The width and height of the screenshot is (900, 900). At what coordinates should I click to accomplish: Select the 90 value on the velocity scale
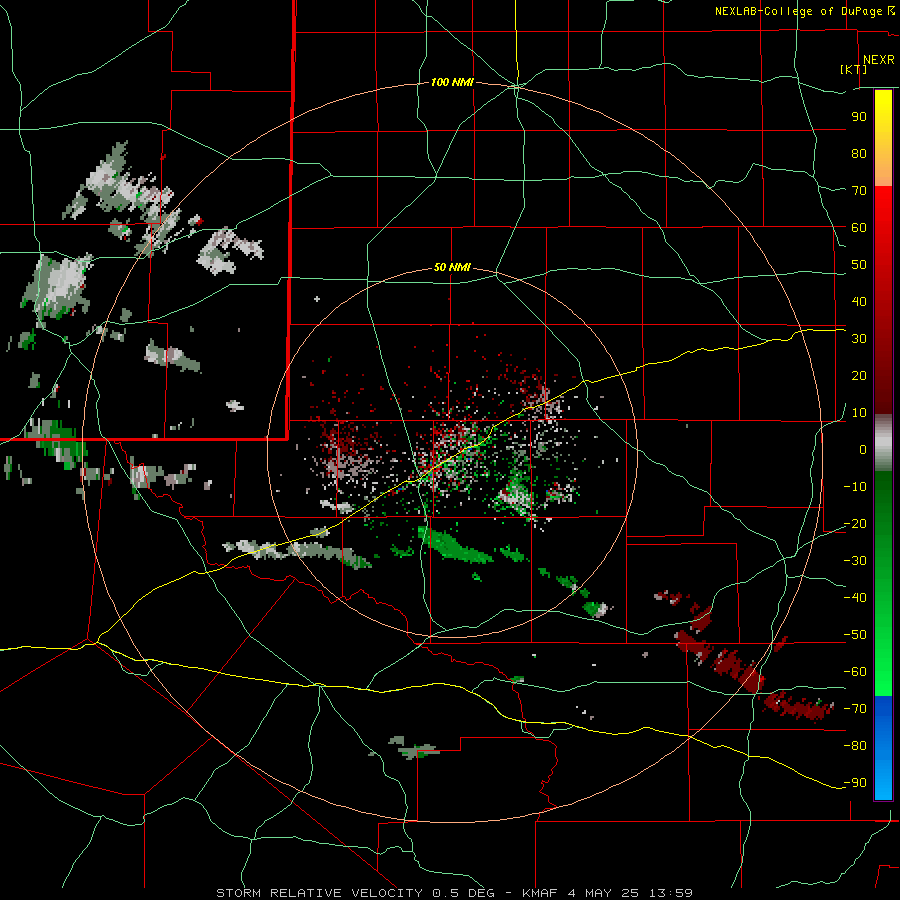tap(859, 117)
